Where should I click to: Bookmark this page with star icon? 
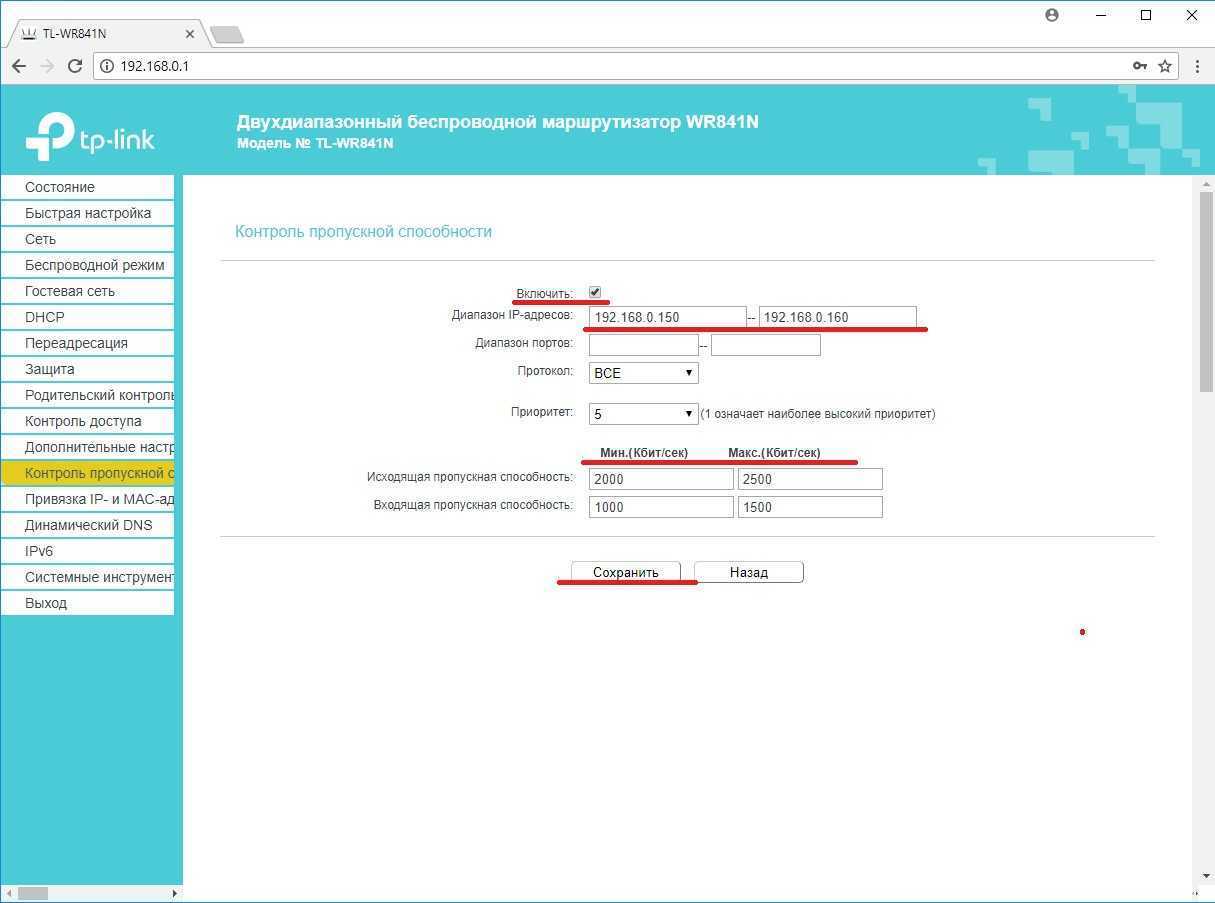(1165, 66)
